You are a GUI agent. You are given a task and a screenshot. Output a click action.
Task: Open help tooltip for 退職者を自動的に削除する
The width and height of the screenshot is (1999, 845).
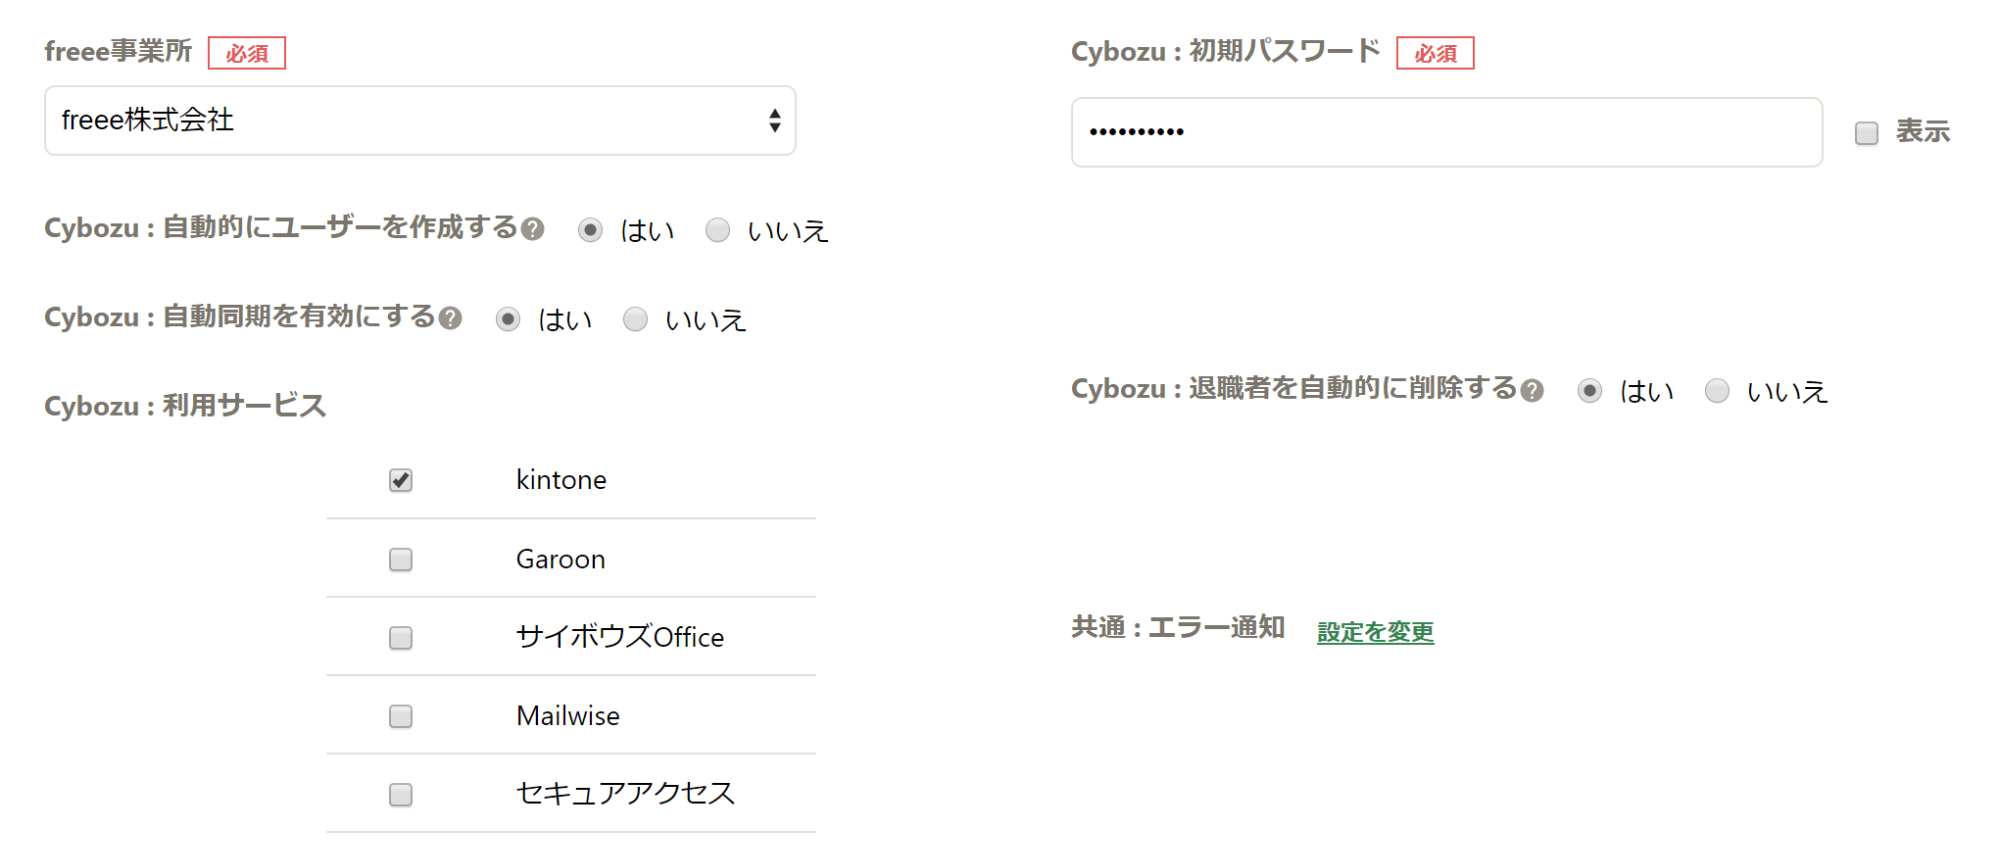1530,391
